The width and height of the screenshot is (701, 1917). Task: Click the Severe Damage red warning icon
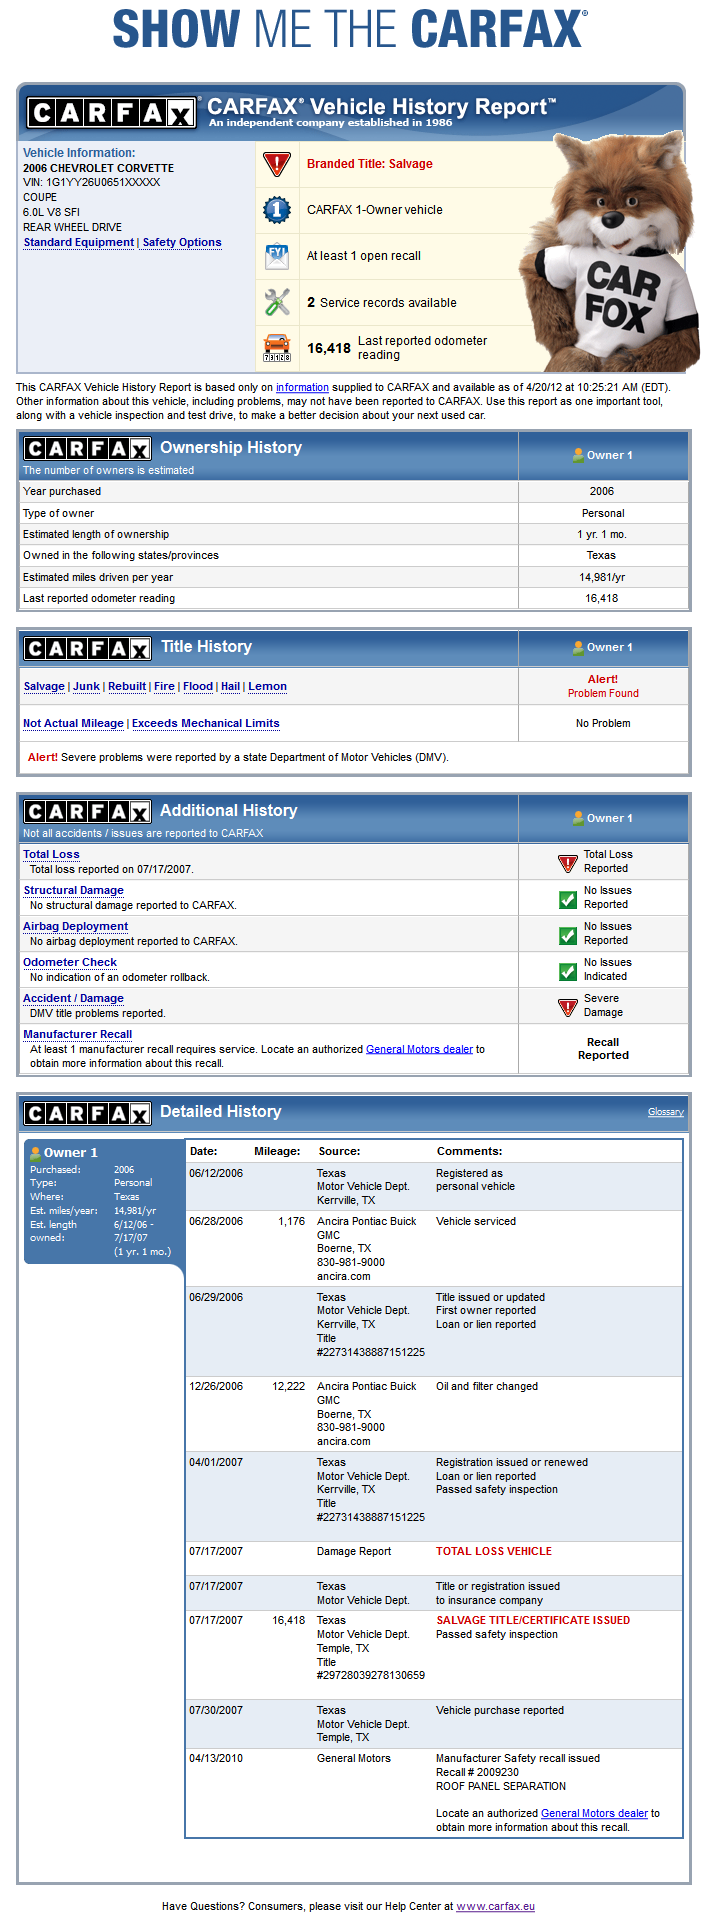pyautogui.click(x=567, y=1006)
